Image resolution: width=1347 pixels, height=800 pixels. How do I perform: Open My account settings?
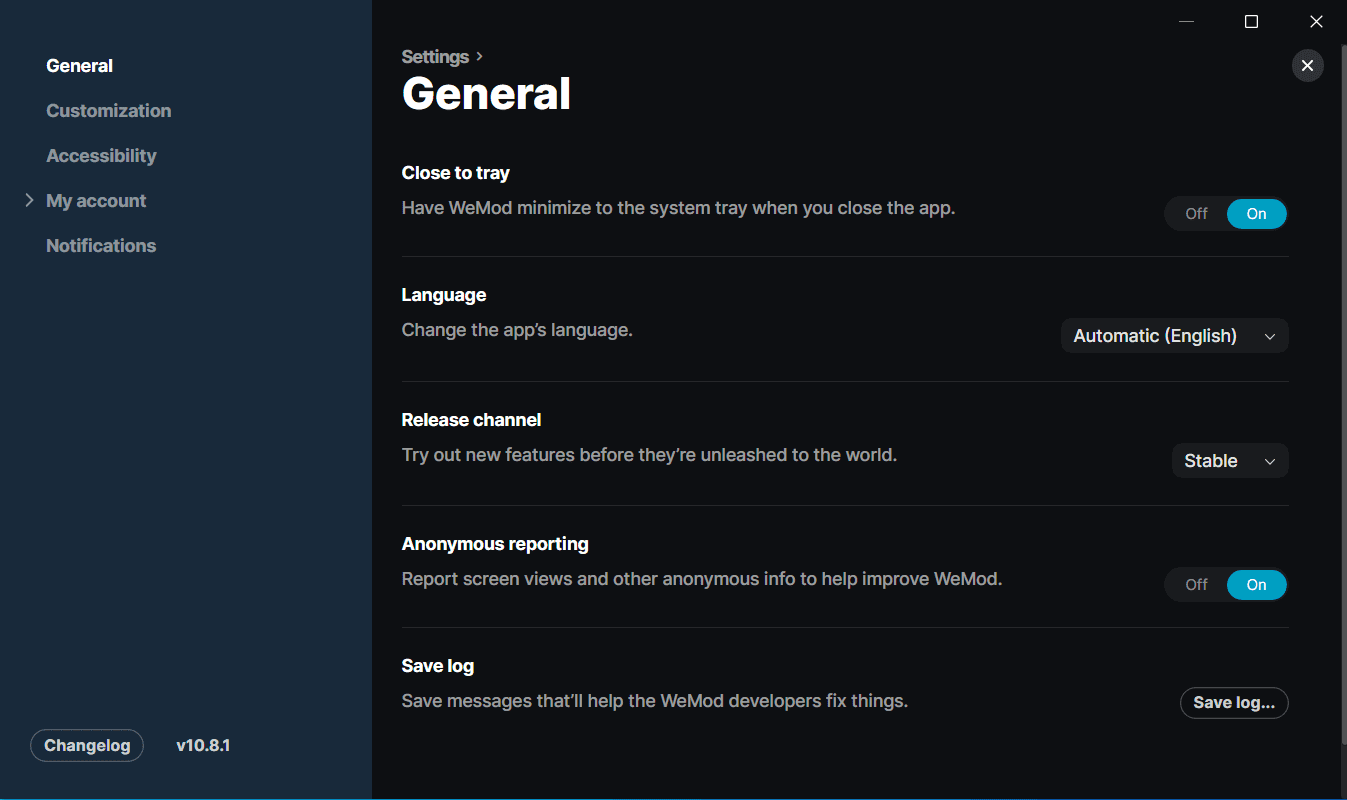(x=96, y=201)
